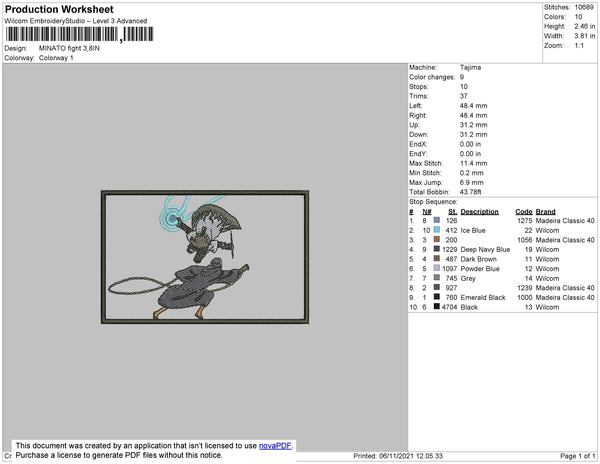Image resolution: width=600 pixels, height=464 pixels.
Task: Click the 'Brand' column header
Action: (x=545, y=212)
